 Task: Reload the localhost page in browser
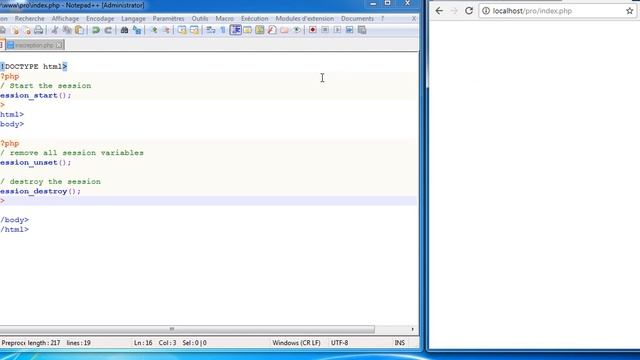(469, 11)
